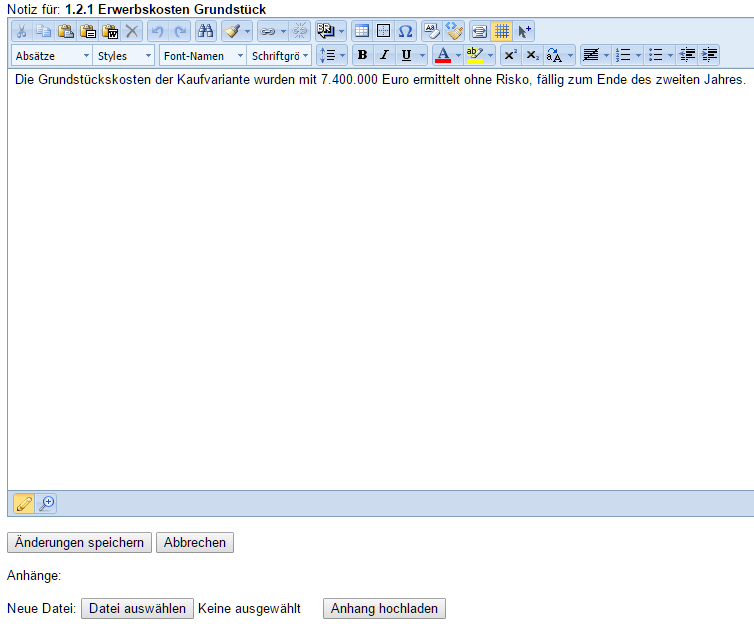Open the Absätze paragraph dropdown

53,56
